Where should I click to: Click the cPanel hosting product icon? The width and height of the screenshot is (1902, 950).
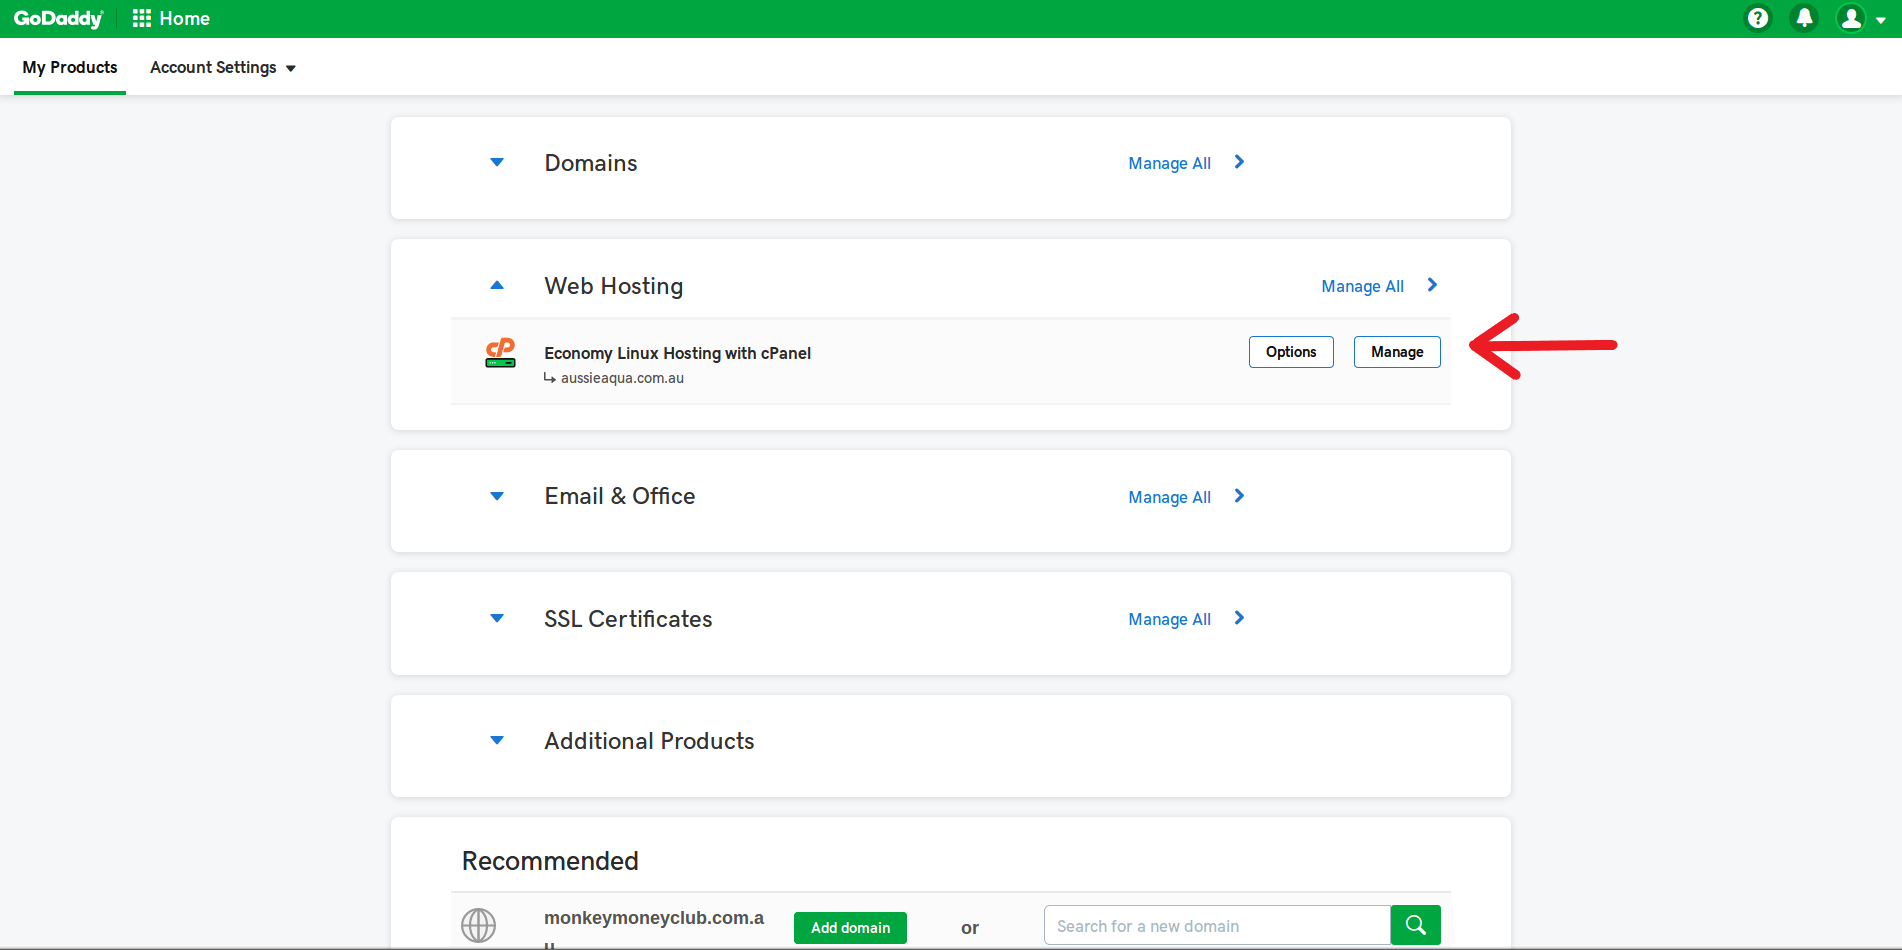(500, 353)
